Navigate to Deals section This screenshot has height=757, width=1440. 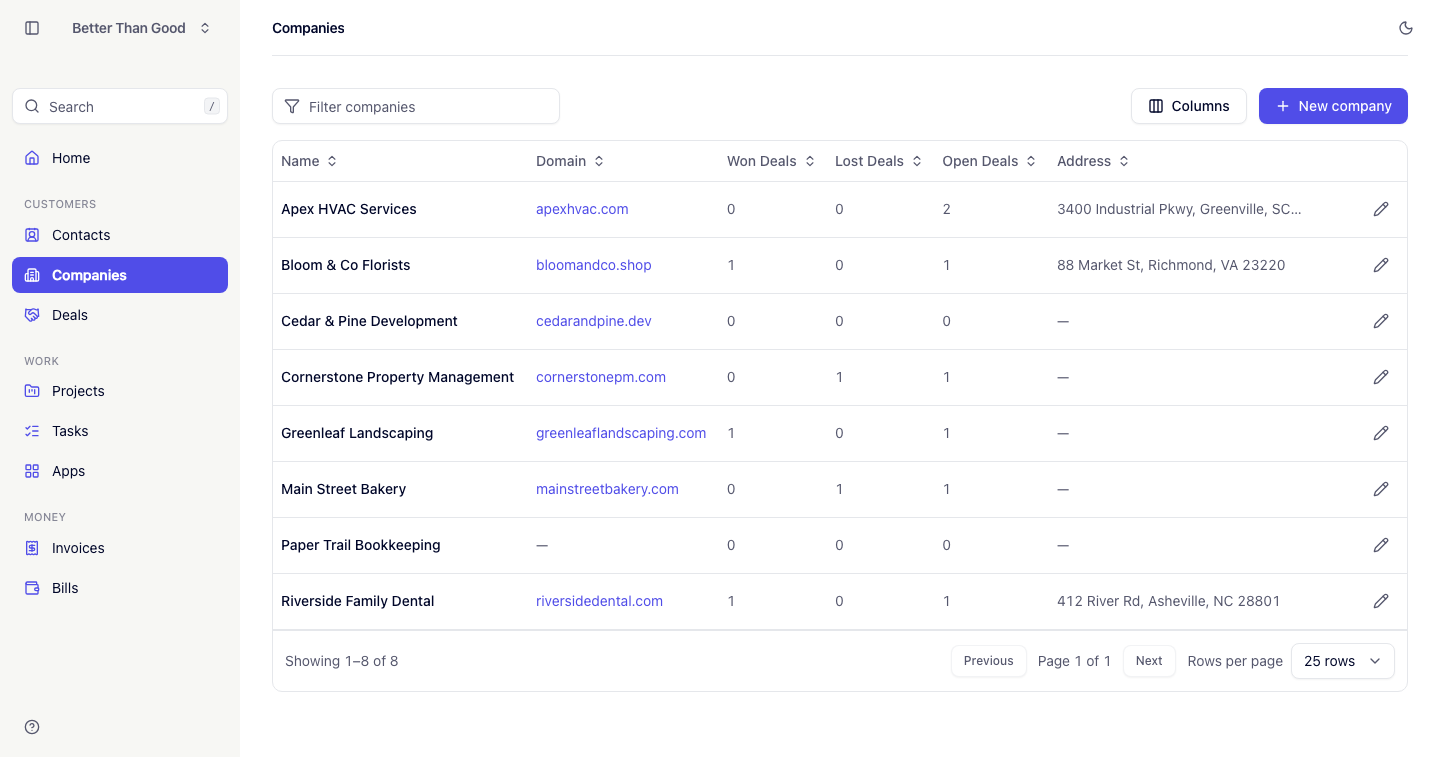point(120,315)
